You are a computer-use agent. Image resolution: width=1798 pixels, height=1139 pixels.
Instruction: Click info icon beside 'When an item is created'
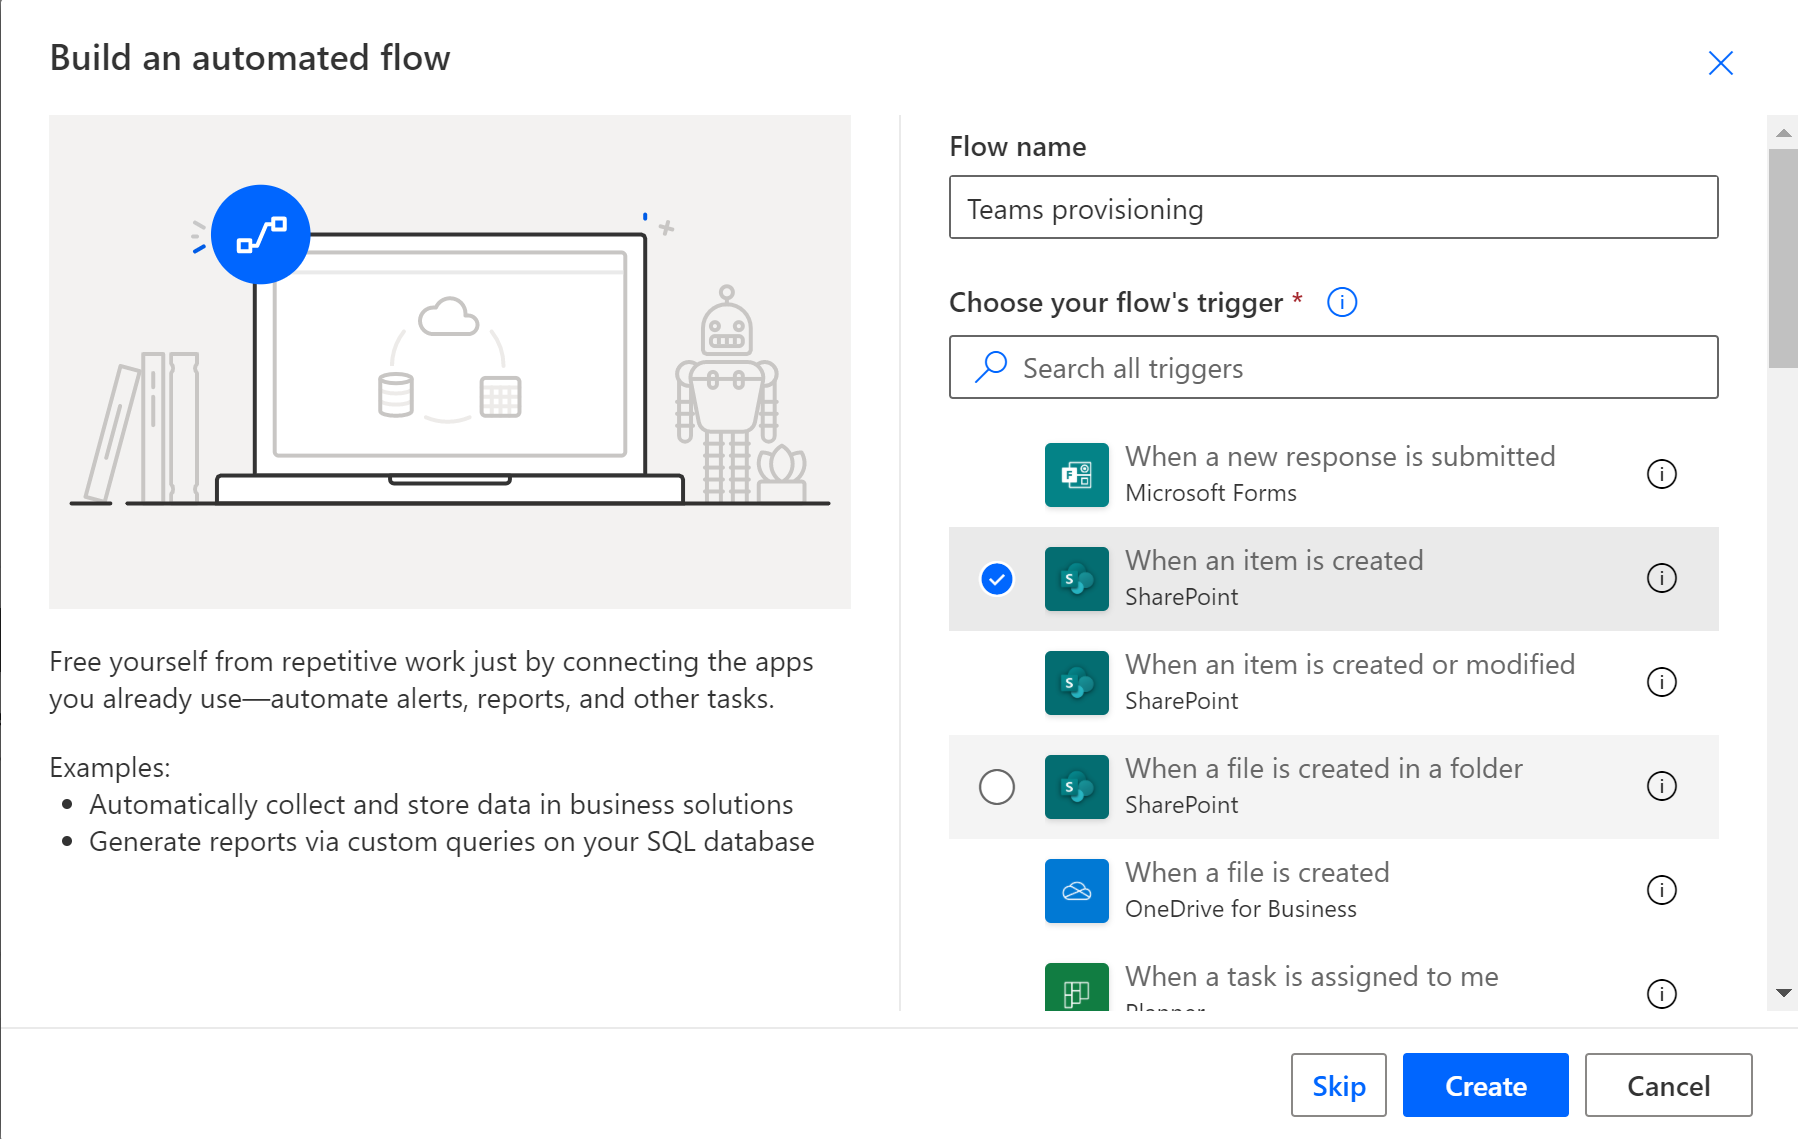pos(1661,579)
